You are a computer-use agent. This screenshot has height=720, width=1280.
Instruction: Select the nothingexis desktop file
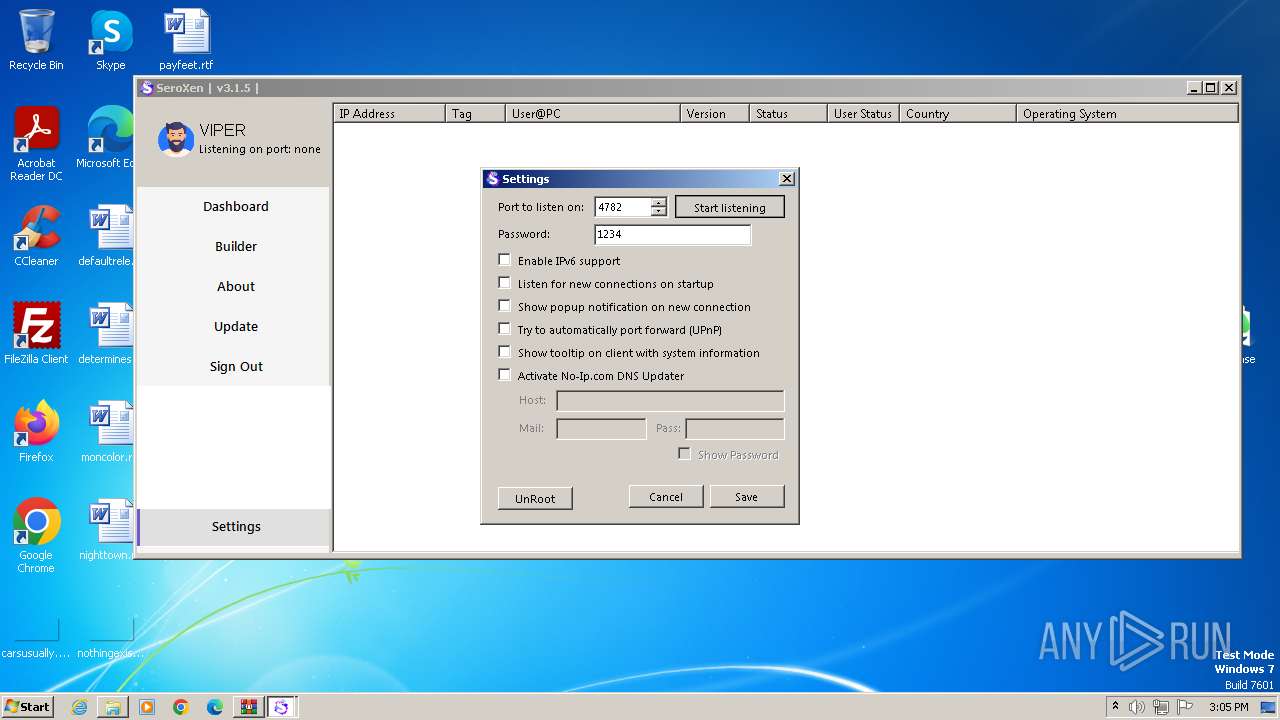tap(110, 638)
